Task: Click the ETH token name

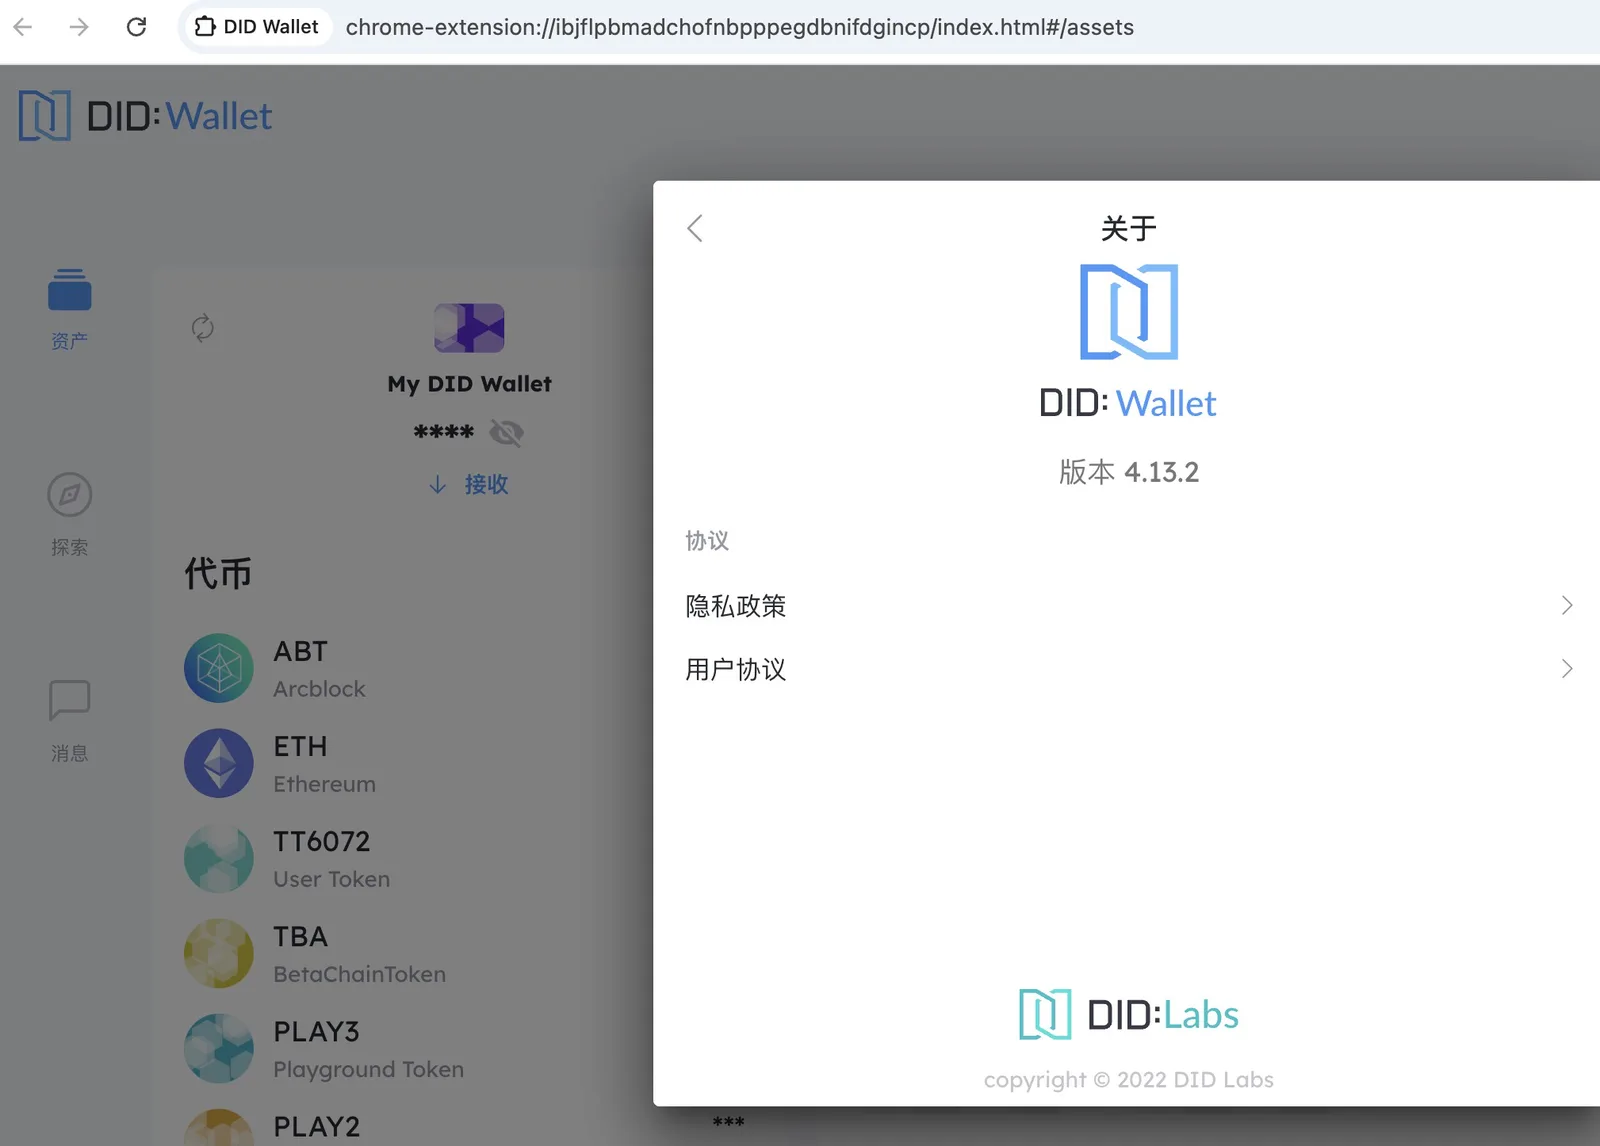Action: [300, 746]
